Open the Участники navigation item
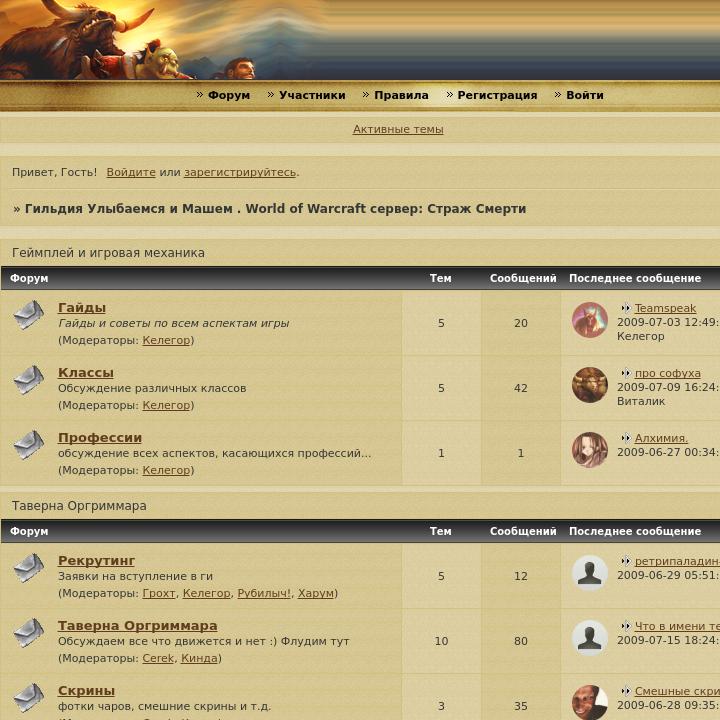 pos(312,95)
